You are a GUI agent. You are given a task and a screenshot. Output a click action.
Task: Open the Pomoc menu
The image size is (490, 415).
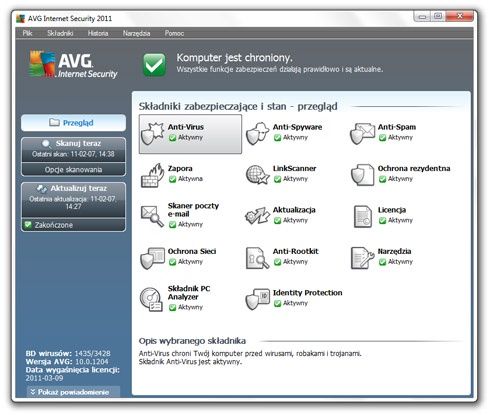point(174,33)
